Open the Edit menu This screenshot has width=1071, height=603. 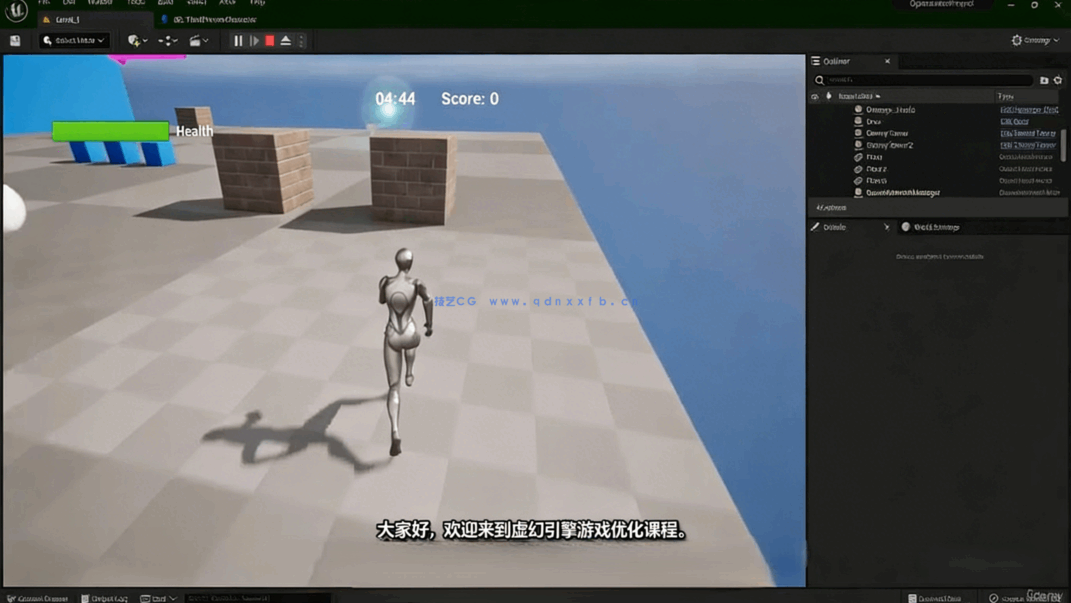67,4
